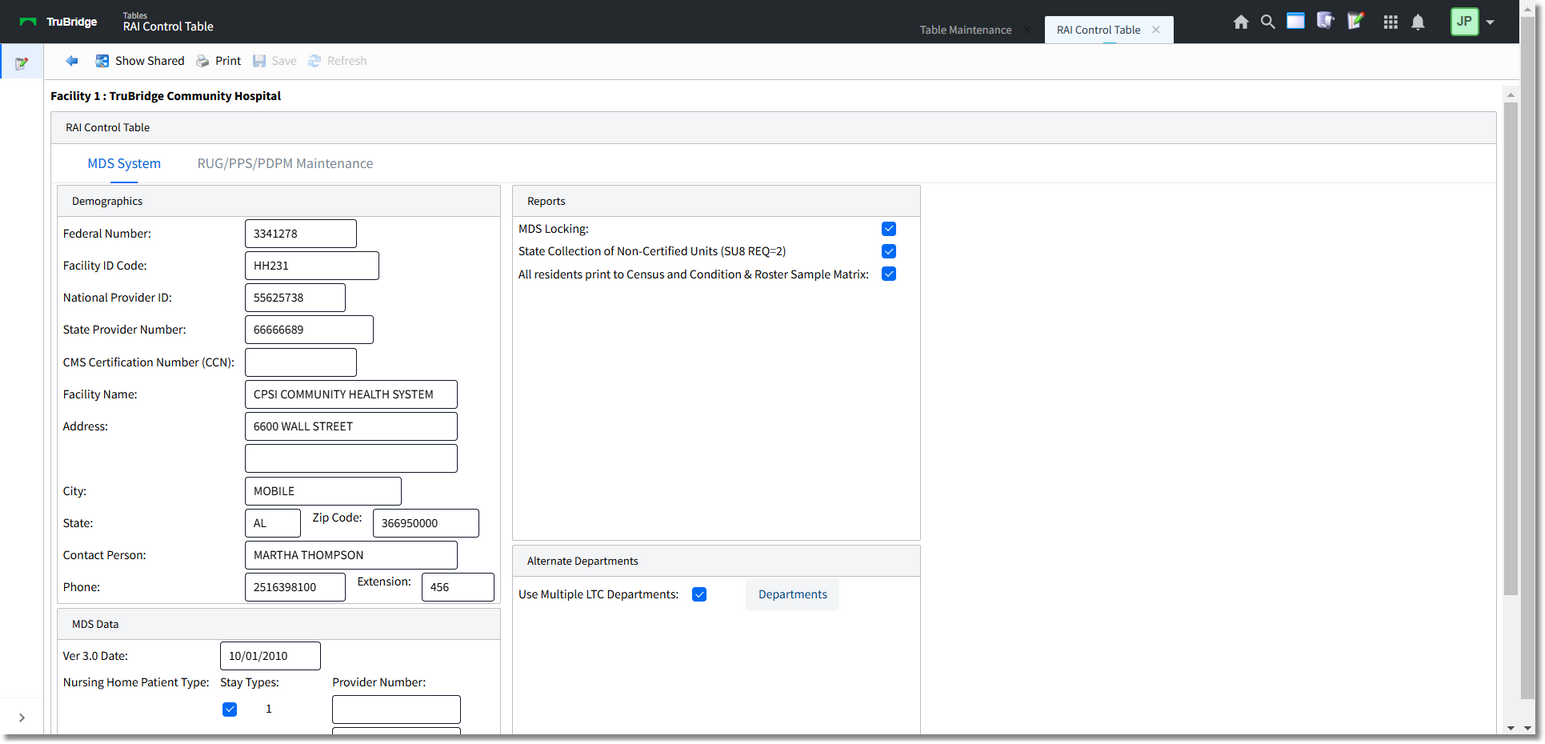Click the Refresh label in toolbar
1545x744 pixels.
(347, 61)
